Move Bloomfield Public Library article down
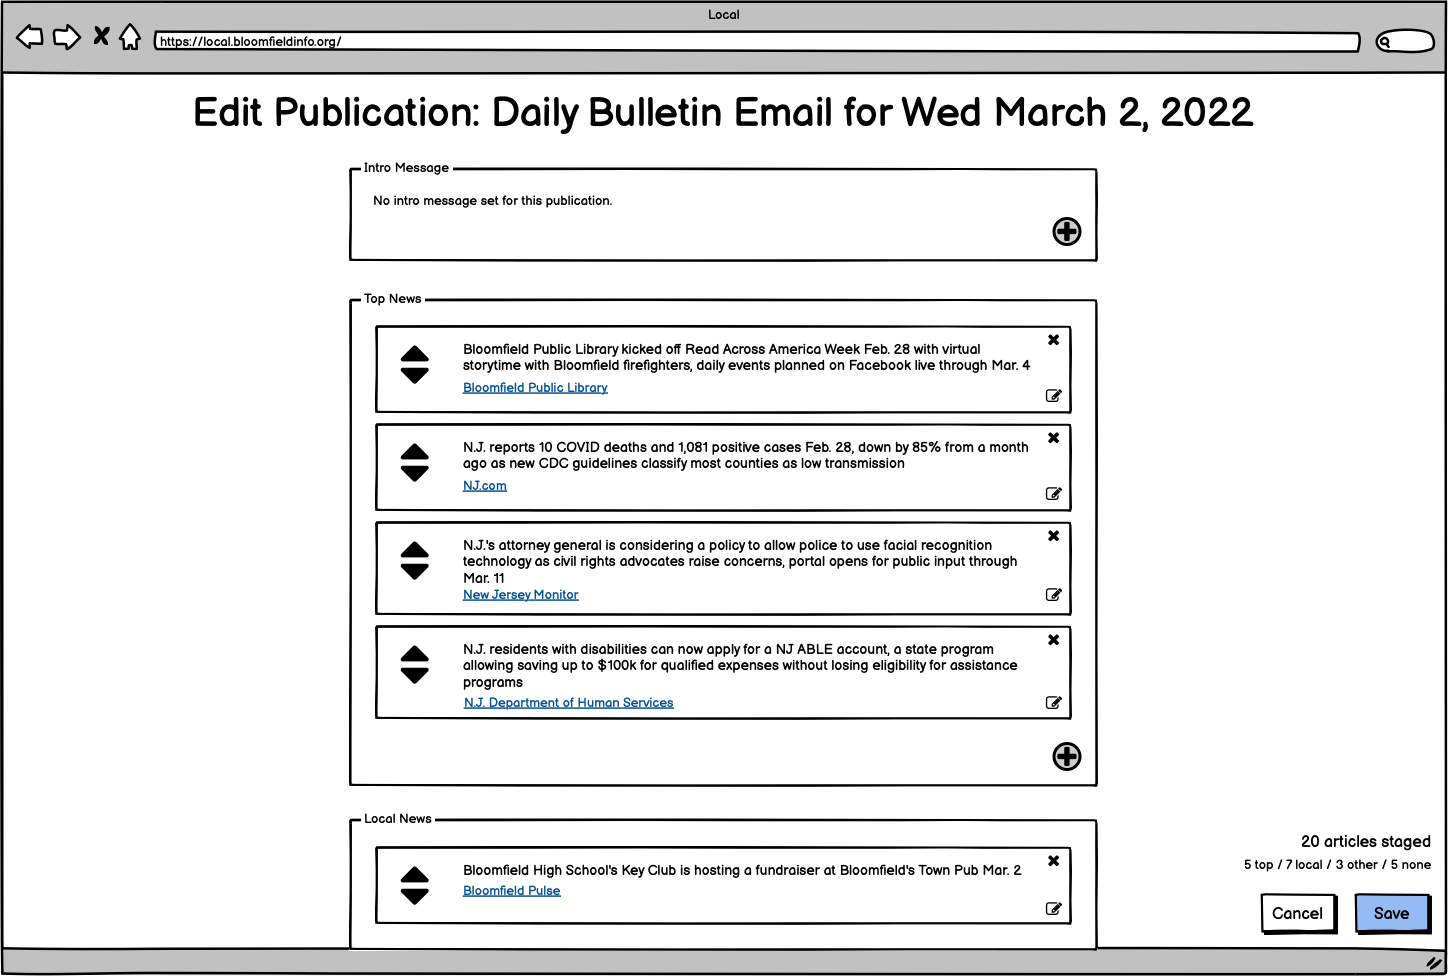Image resolution: width=1448 pixels, height=976 pixels. click(x=414, y=376)
